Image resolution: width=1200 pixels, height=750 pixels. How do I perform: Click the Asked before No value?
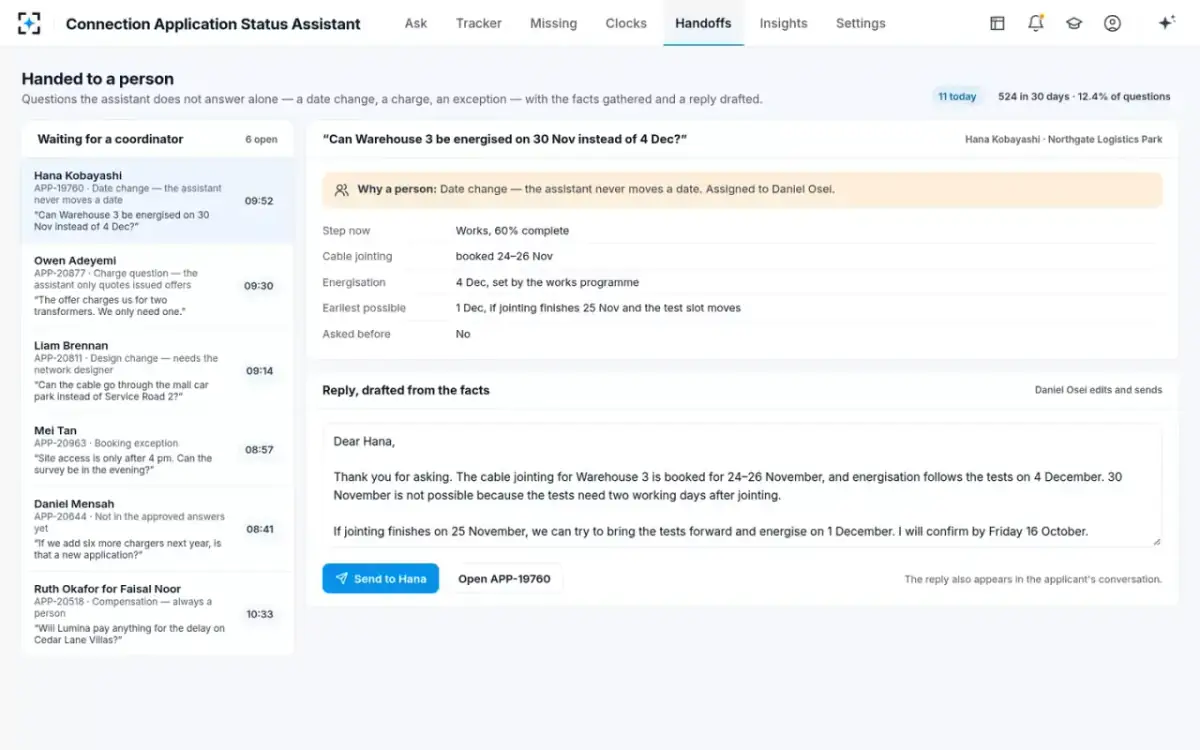pyautogui.click(x=463, y=335)
